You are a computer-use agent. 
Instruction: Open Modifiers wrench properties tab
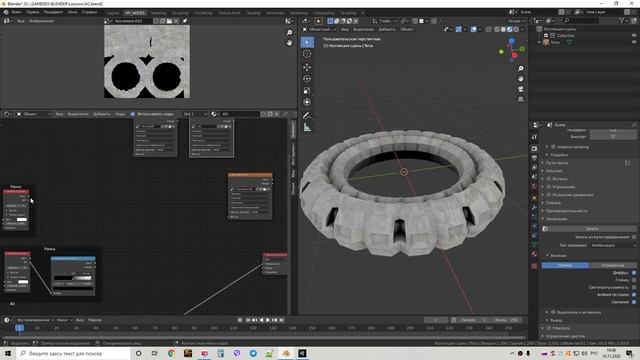[x=534, y=207]
